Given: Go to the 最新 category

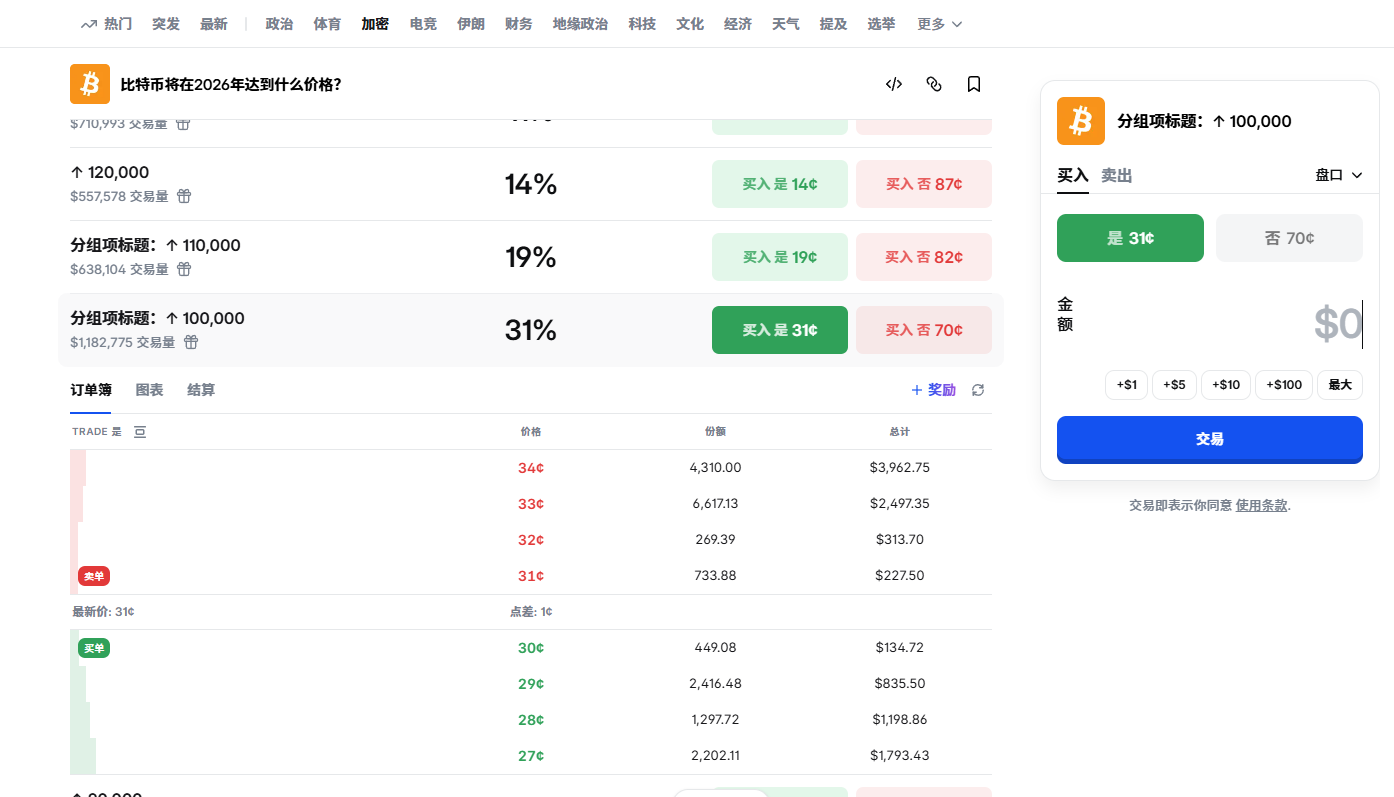Looking at the screenshot, I should pyautogui.click(x=214, y=24).
